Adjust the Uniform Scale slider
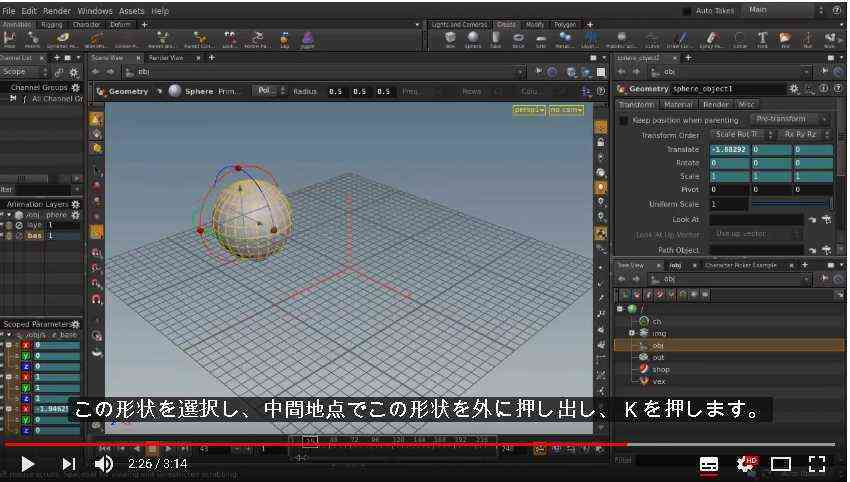The height and width of the screenshot is (482, 850). [x=791, y=204]
